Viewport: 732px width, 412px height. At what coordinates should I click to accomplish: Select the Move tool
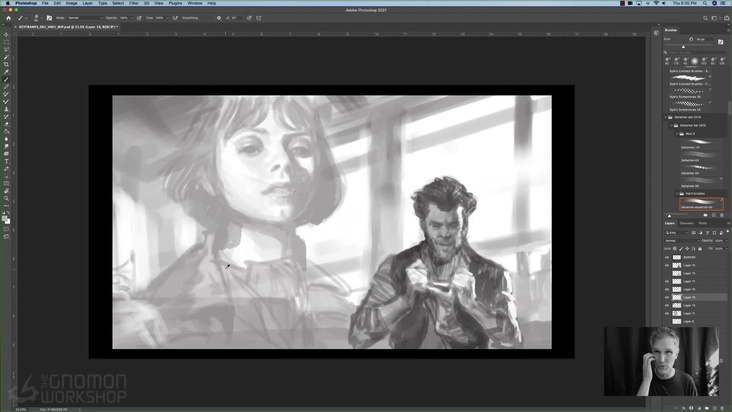(6, 35)
